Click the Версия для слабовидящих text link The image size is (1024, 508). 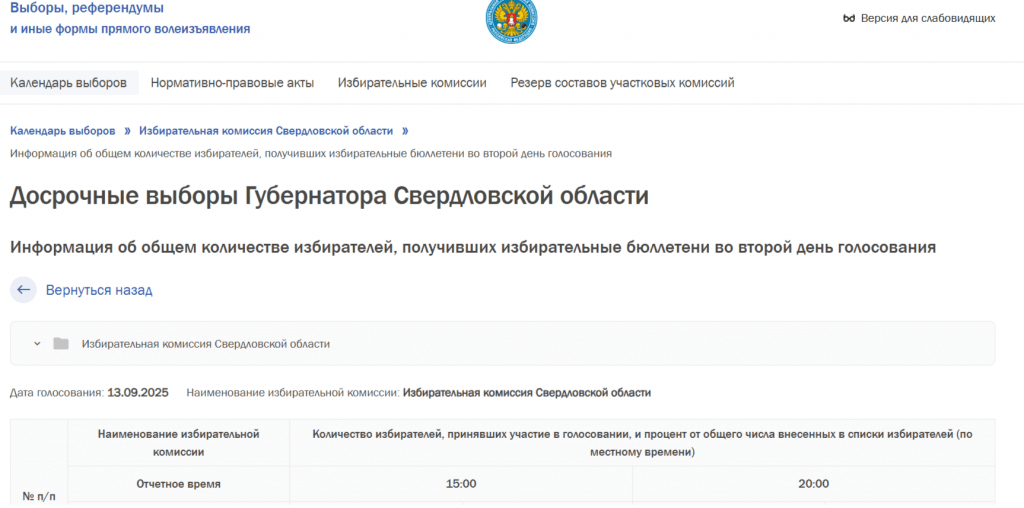(928, 18)
